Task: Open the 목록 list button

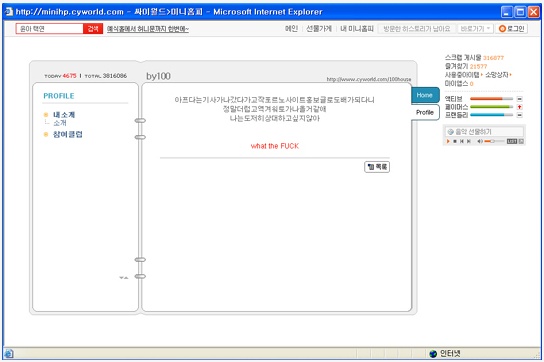Action: 377,167
